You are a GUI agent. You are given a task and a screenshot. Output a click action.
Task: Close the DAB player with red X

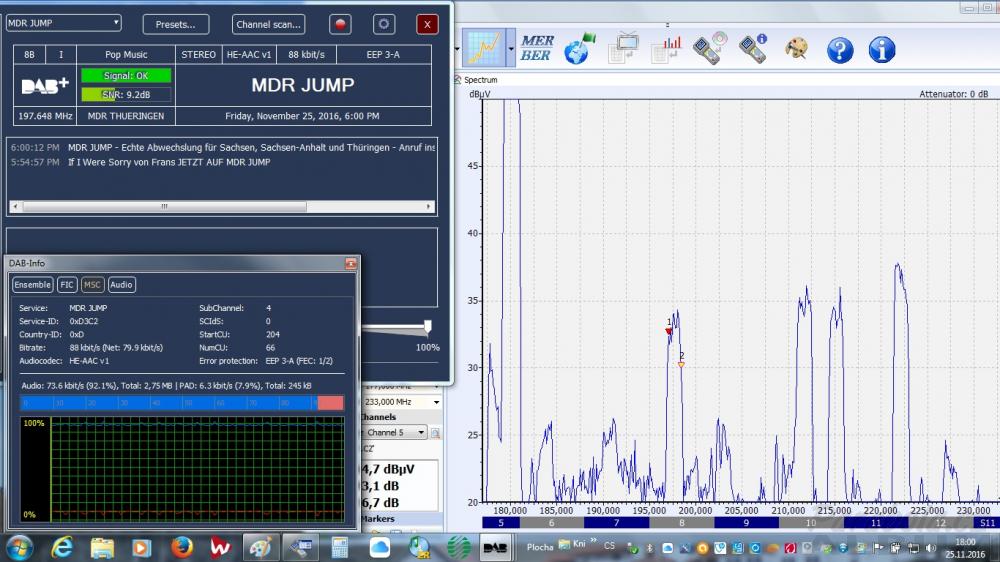tap(427, 24)
